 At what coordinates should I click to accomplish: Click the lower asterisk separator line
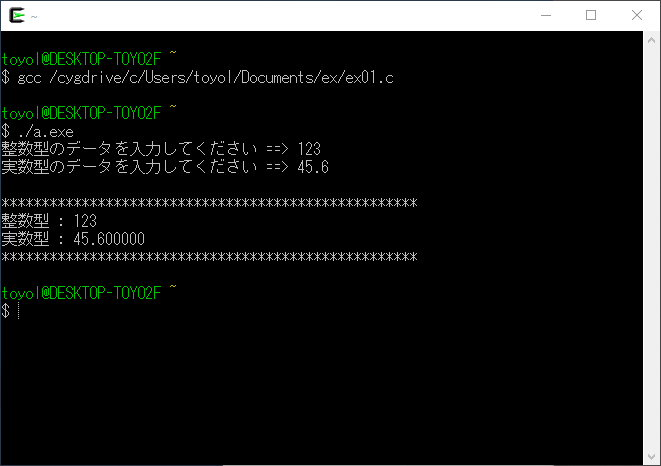(209, 257)
